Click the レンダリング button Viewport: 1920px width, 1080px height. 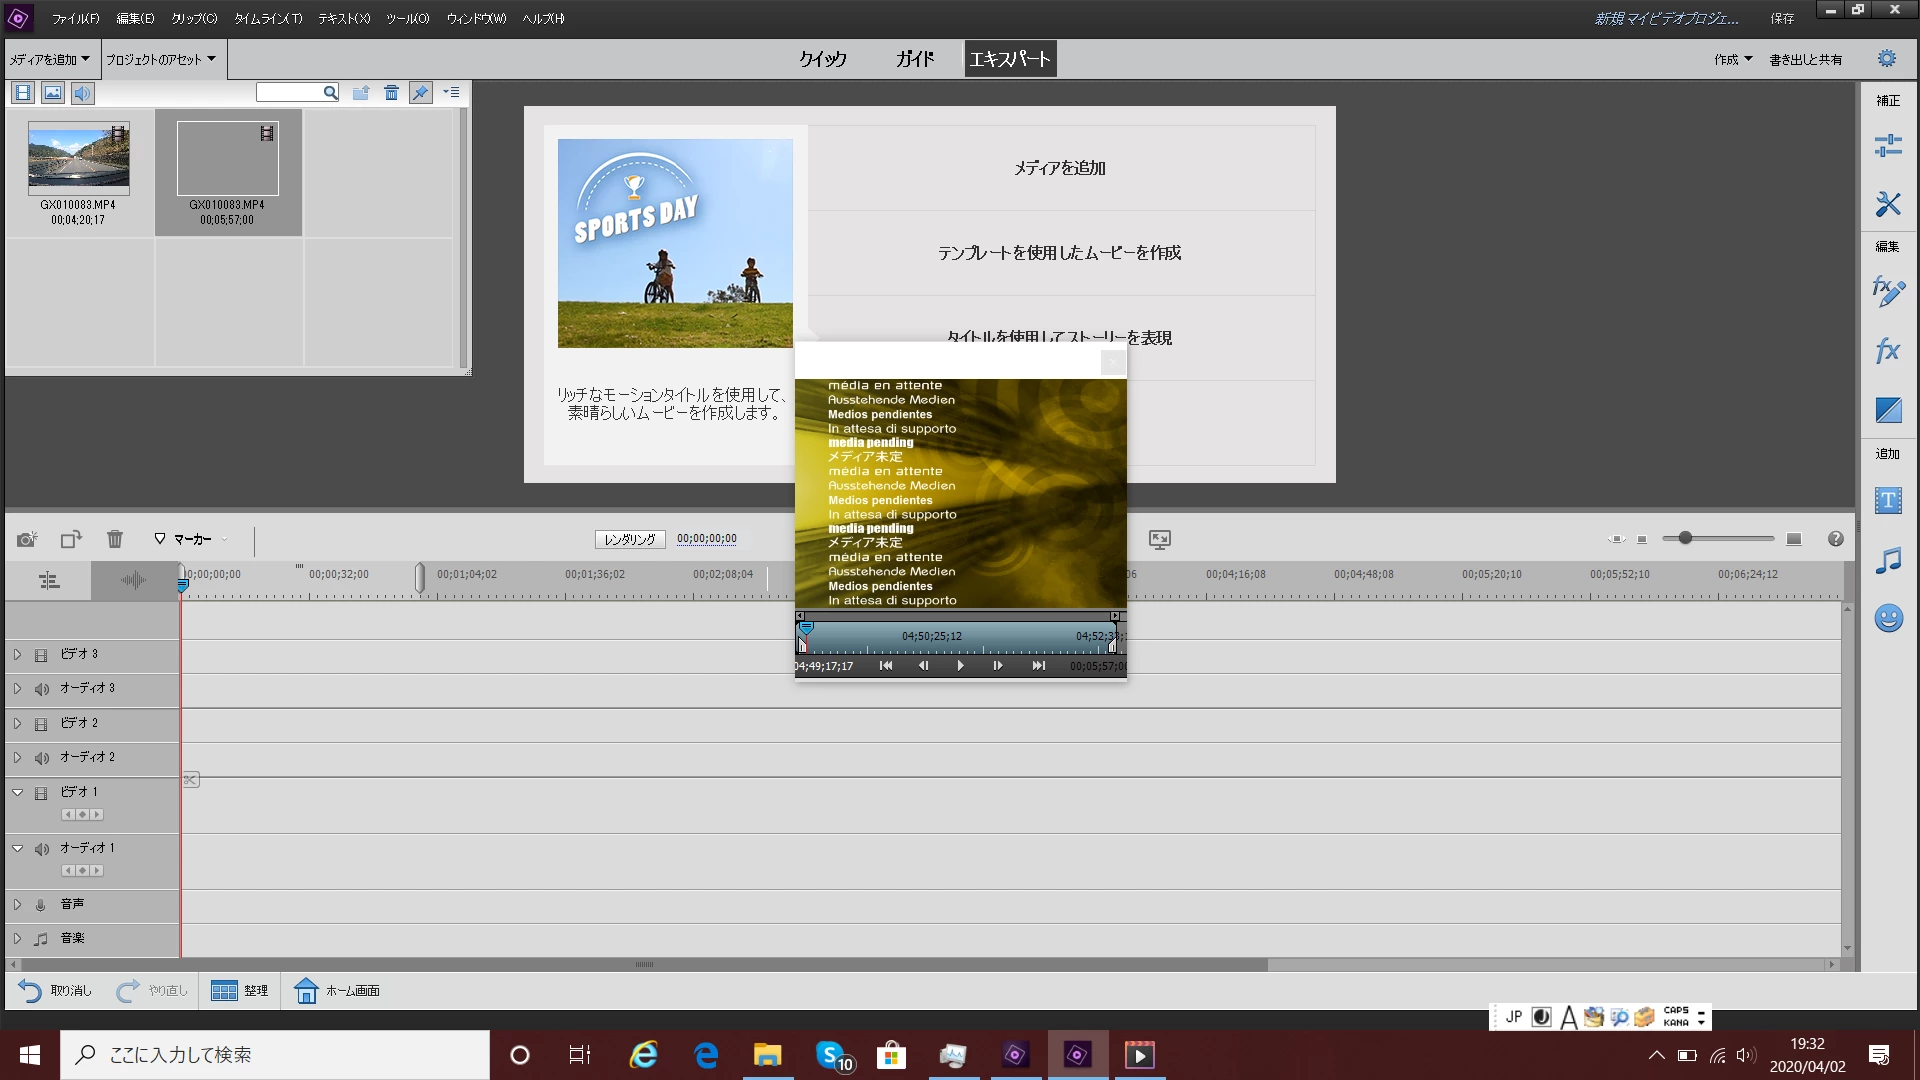[630, 539]
